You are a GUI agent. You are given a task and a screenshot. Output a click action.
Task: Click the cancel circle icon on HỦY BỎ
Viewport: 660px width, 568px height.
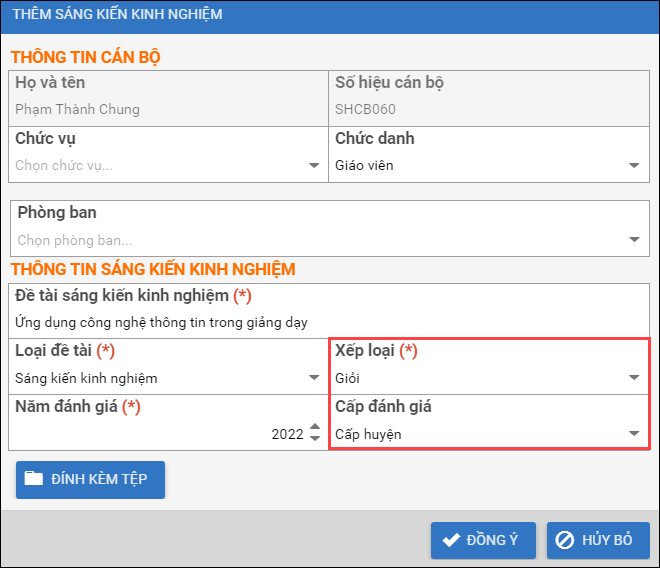click(x=565, y=540)
